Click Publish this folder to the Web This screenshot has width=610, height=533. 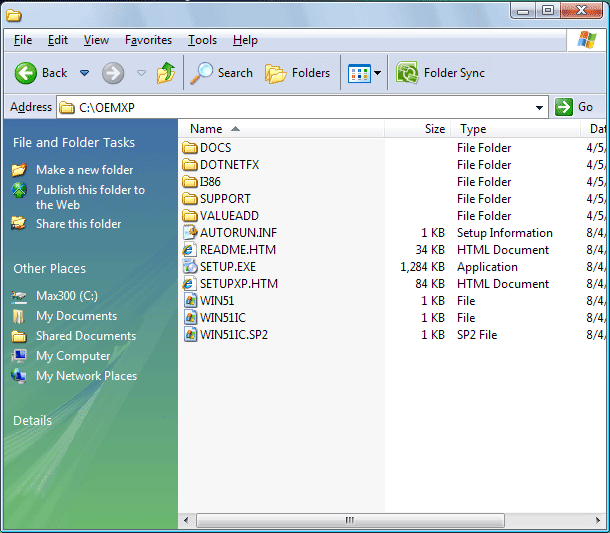pyautogui.click(x=90, y=197)
